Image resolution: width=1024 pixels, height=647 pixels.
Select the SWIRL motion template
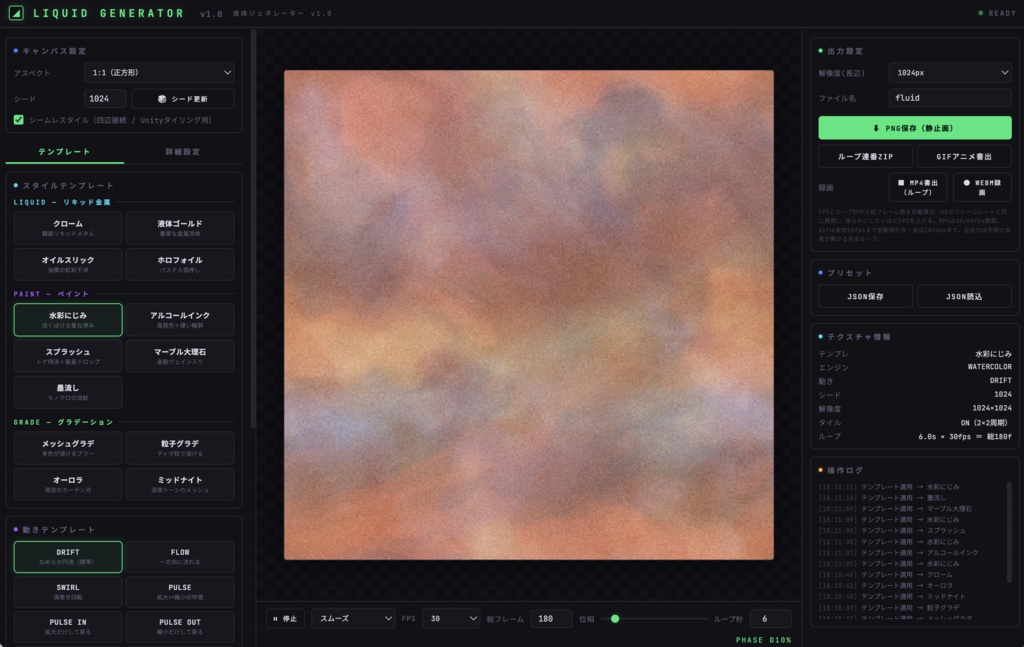(68, 592)
